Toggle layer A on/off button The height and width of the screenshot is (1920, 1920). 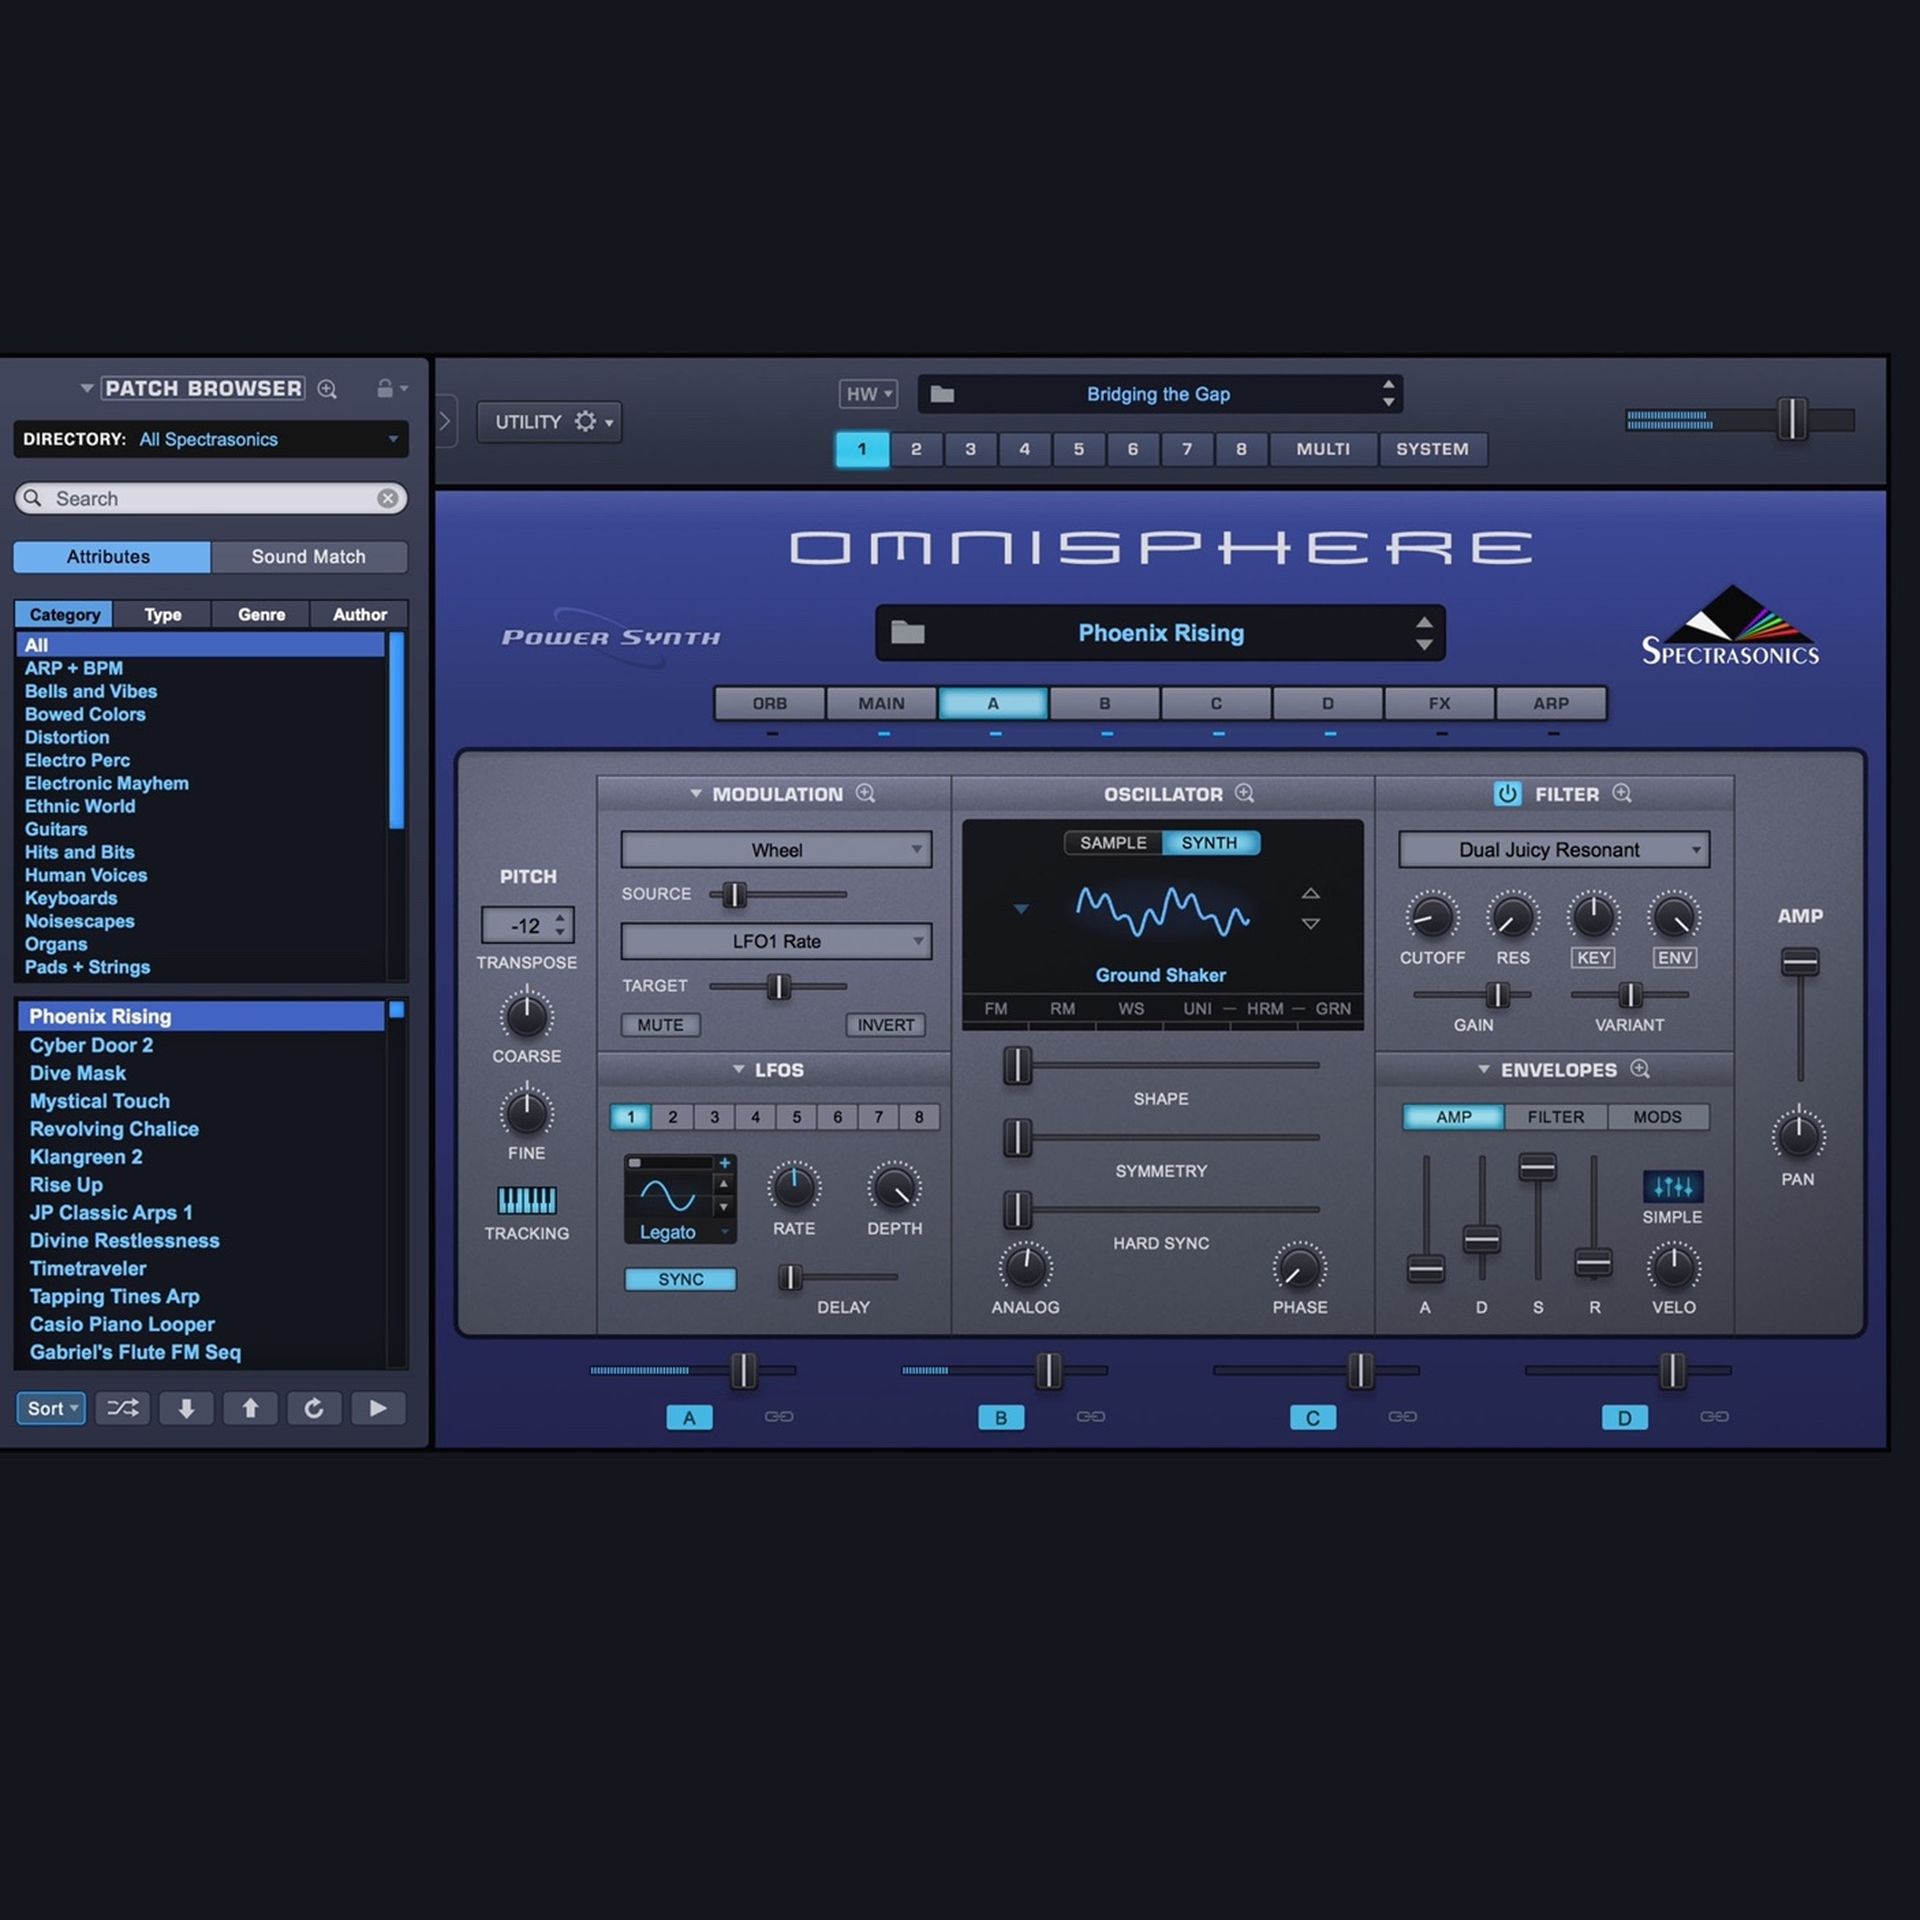point(689,1417)
